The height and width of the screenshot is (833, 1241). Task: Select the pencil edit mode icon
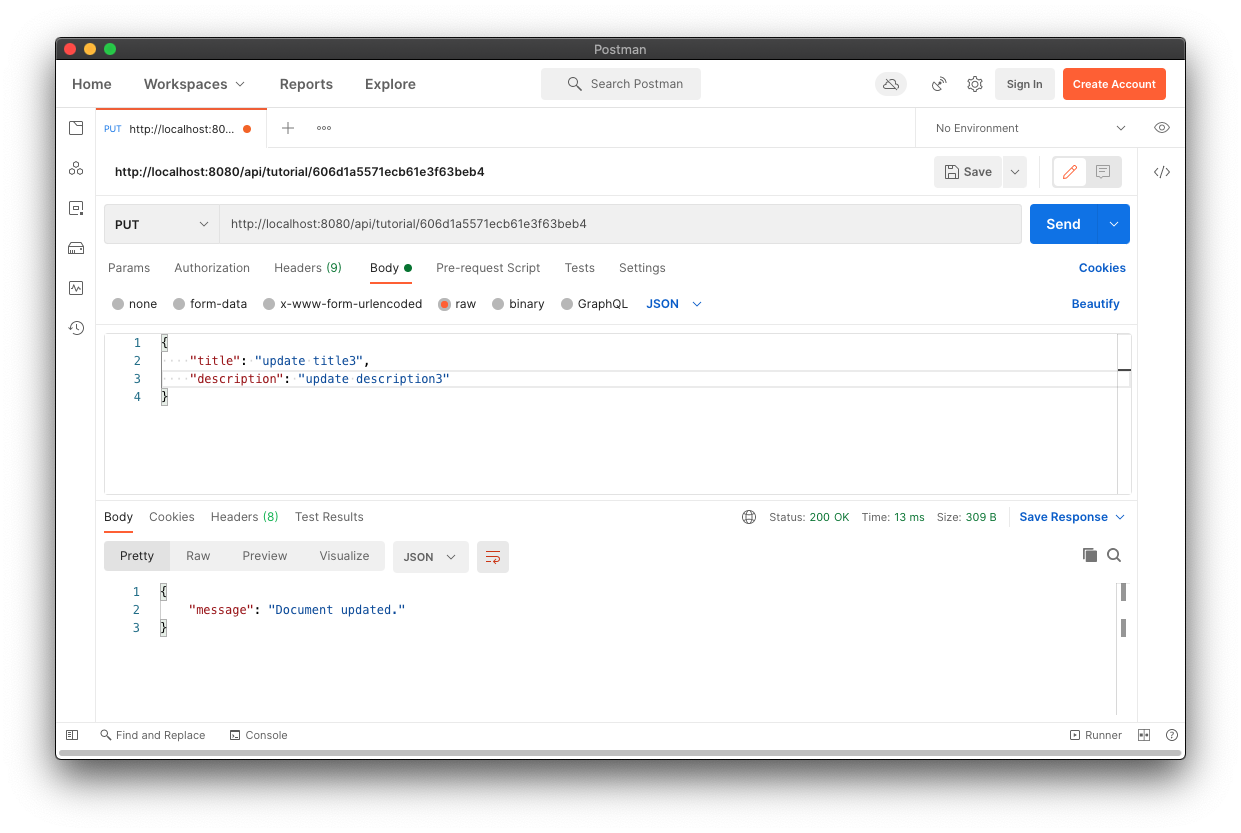click(1069, 172)
